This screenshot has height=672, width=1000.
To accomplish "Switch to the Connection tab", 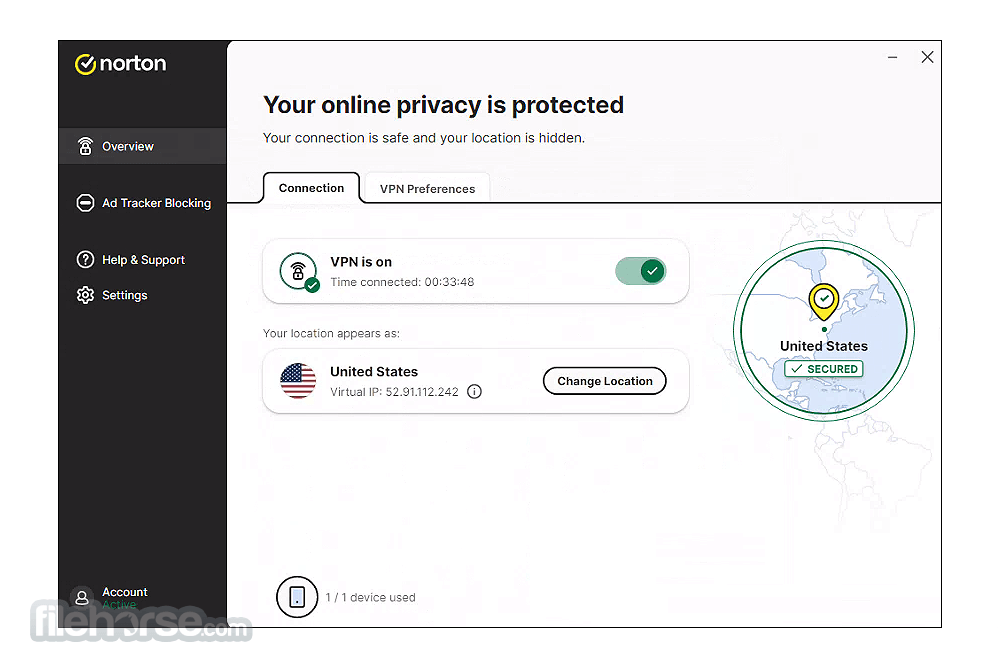I will (x=311, y=188).
